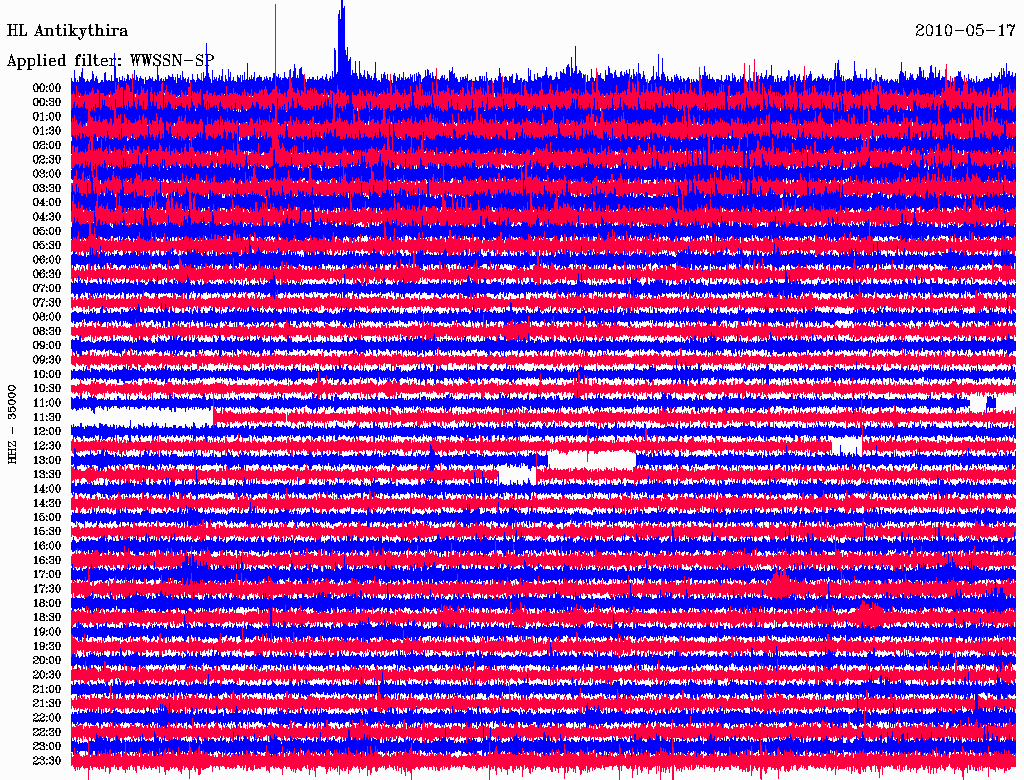Click the 20:00 time label
Viewport: 1024px width, 780px height.
tap(47, 660)
